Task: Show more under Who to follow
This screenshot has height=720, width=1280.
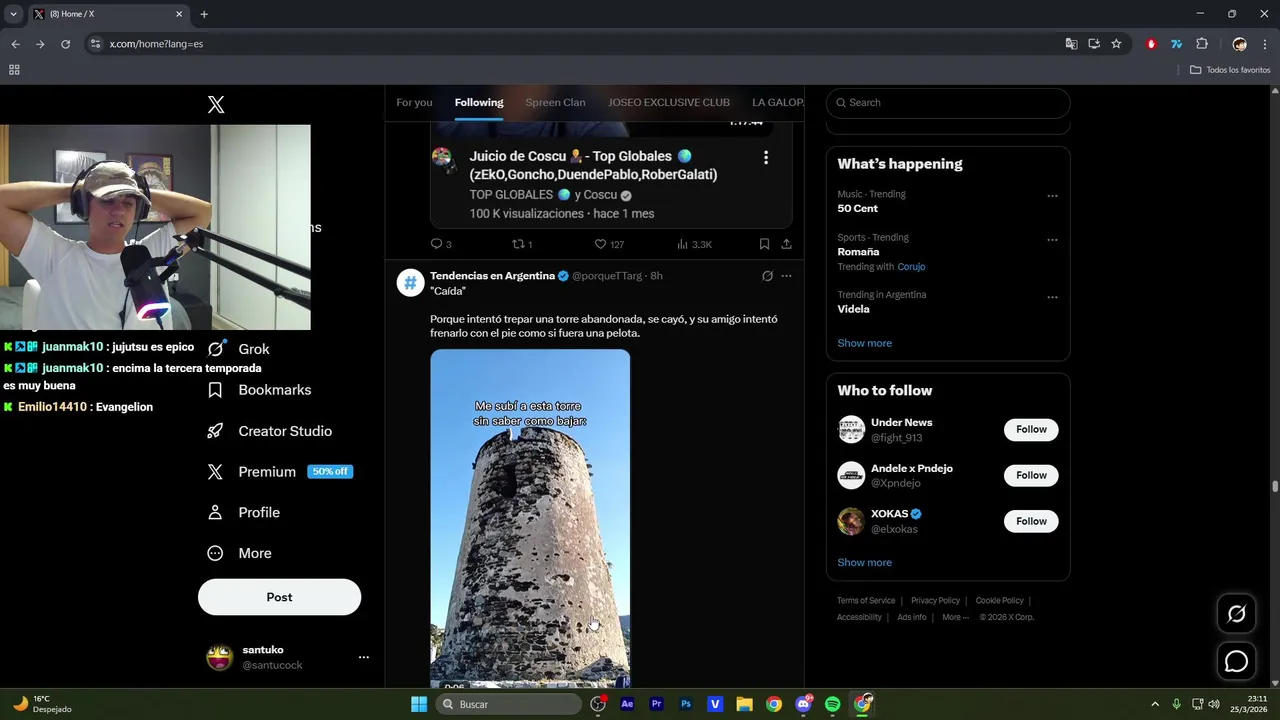Action: click(x=864, y=562)
